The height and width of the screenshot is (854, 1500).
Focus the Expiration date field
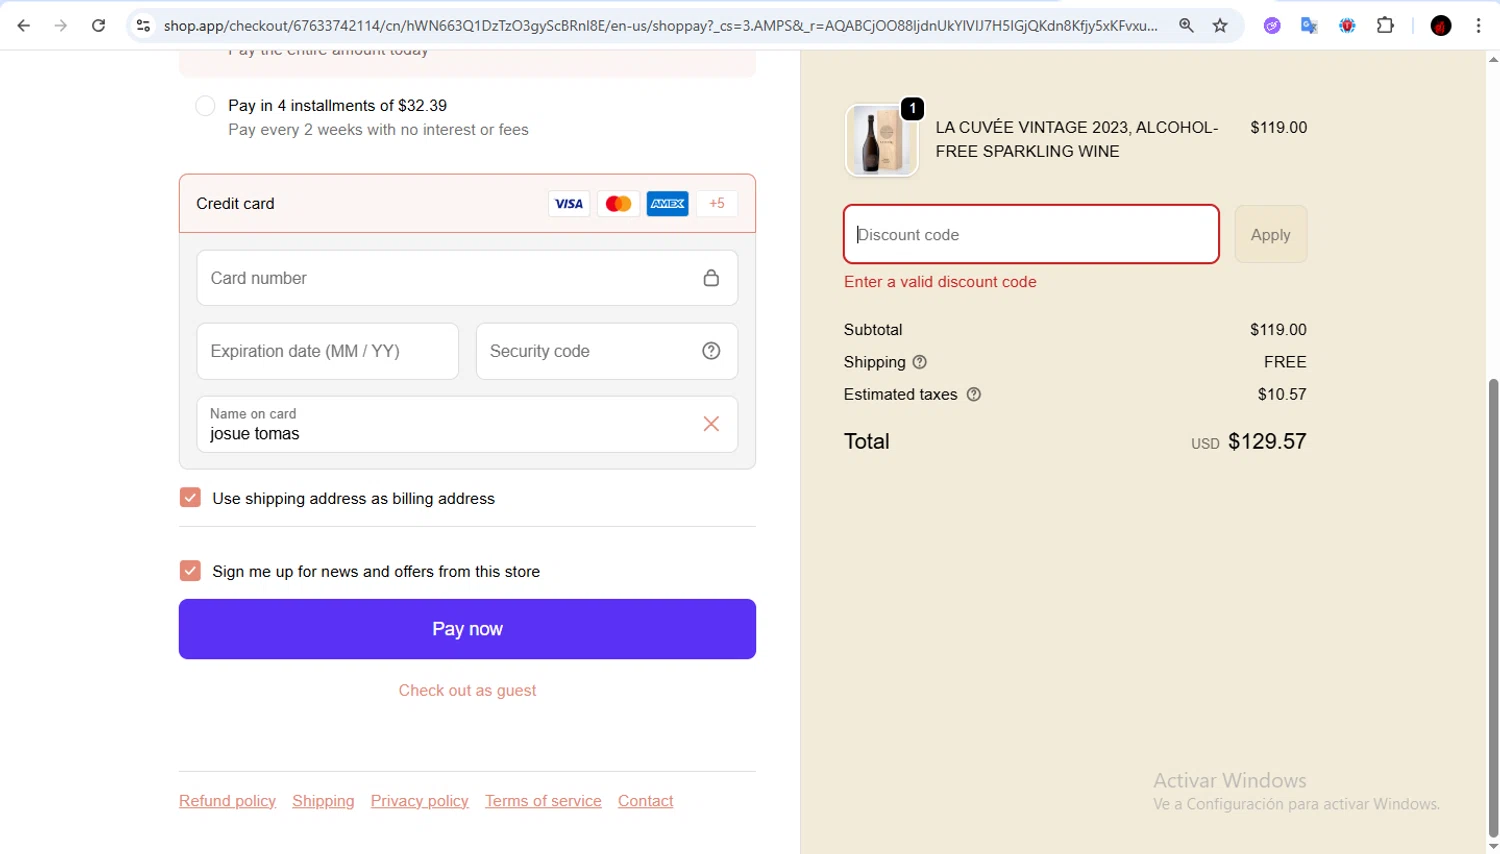pos(327,351)
